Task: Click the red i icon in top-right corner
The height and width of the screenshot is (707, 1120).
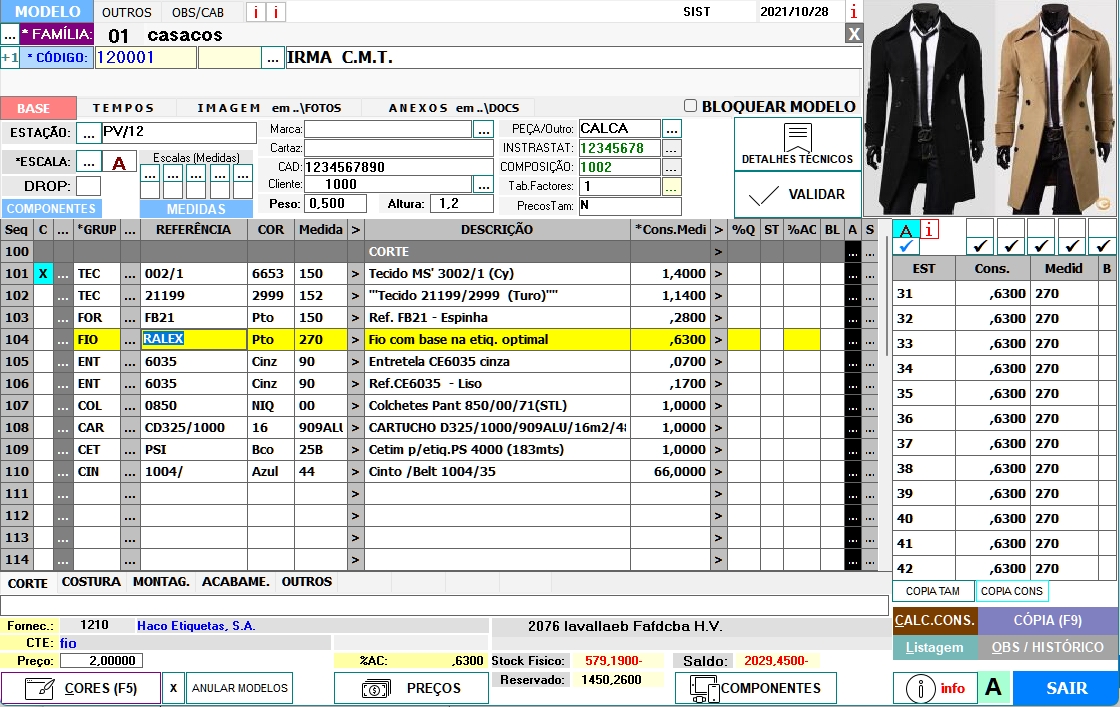Action: click(853, 12)
